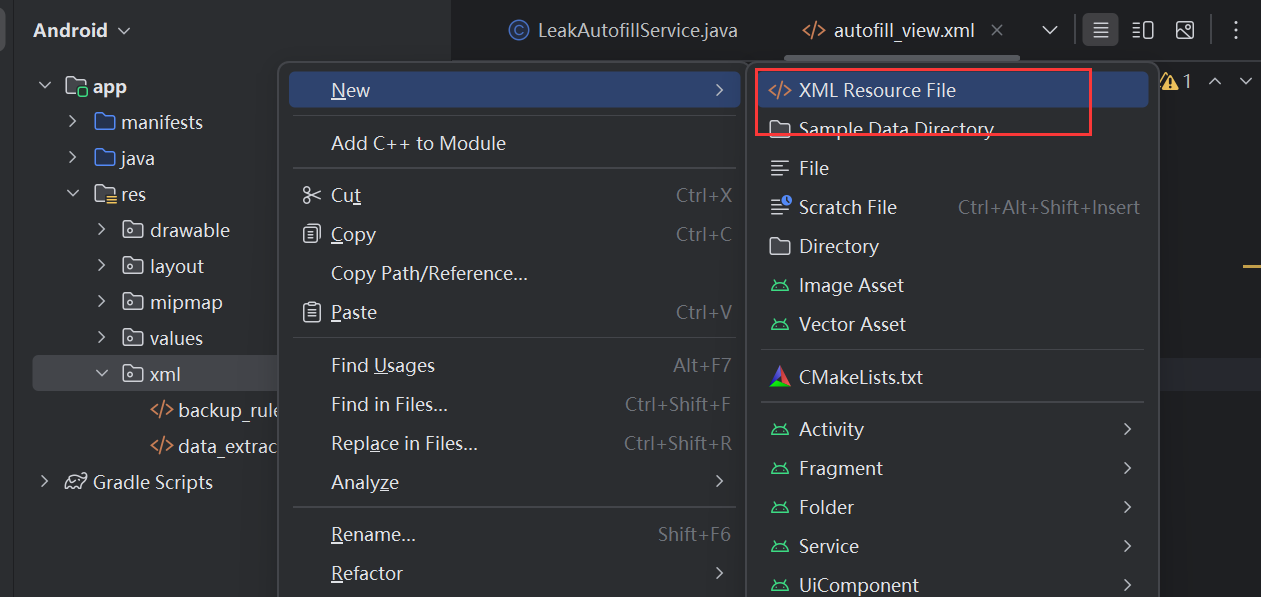
Task: Click the CMakeLists.txt triangle icon
Action: [780, 377]
